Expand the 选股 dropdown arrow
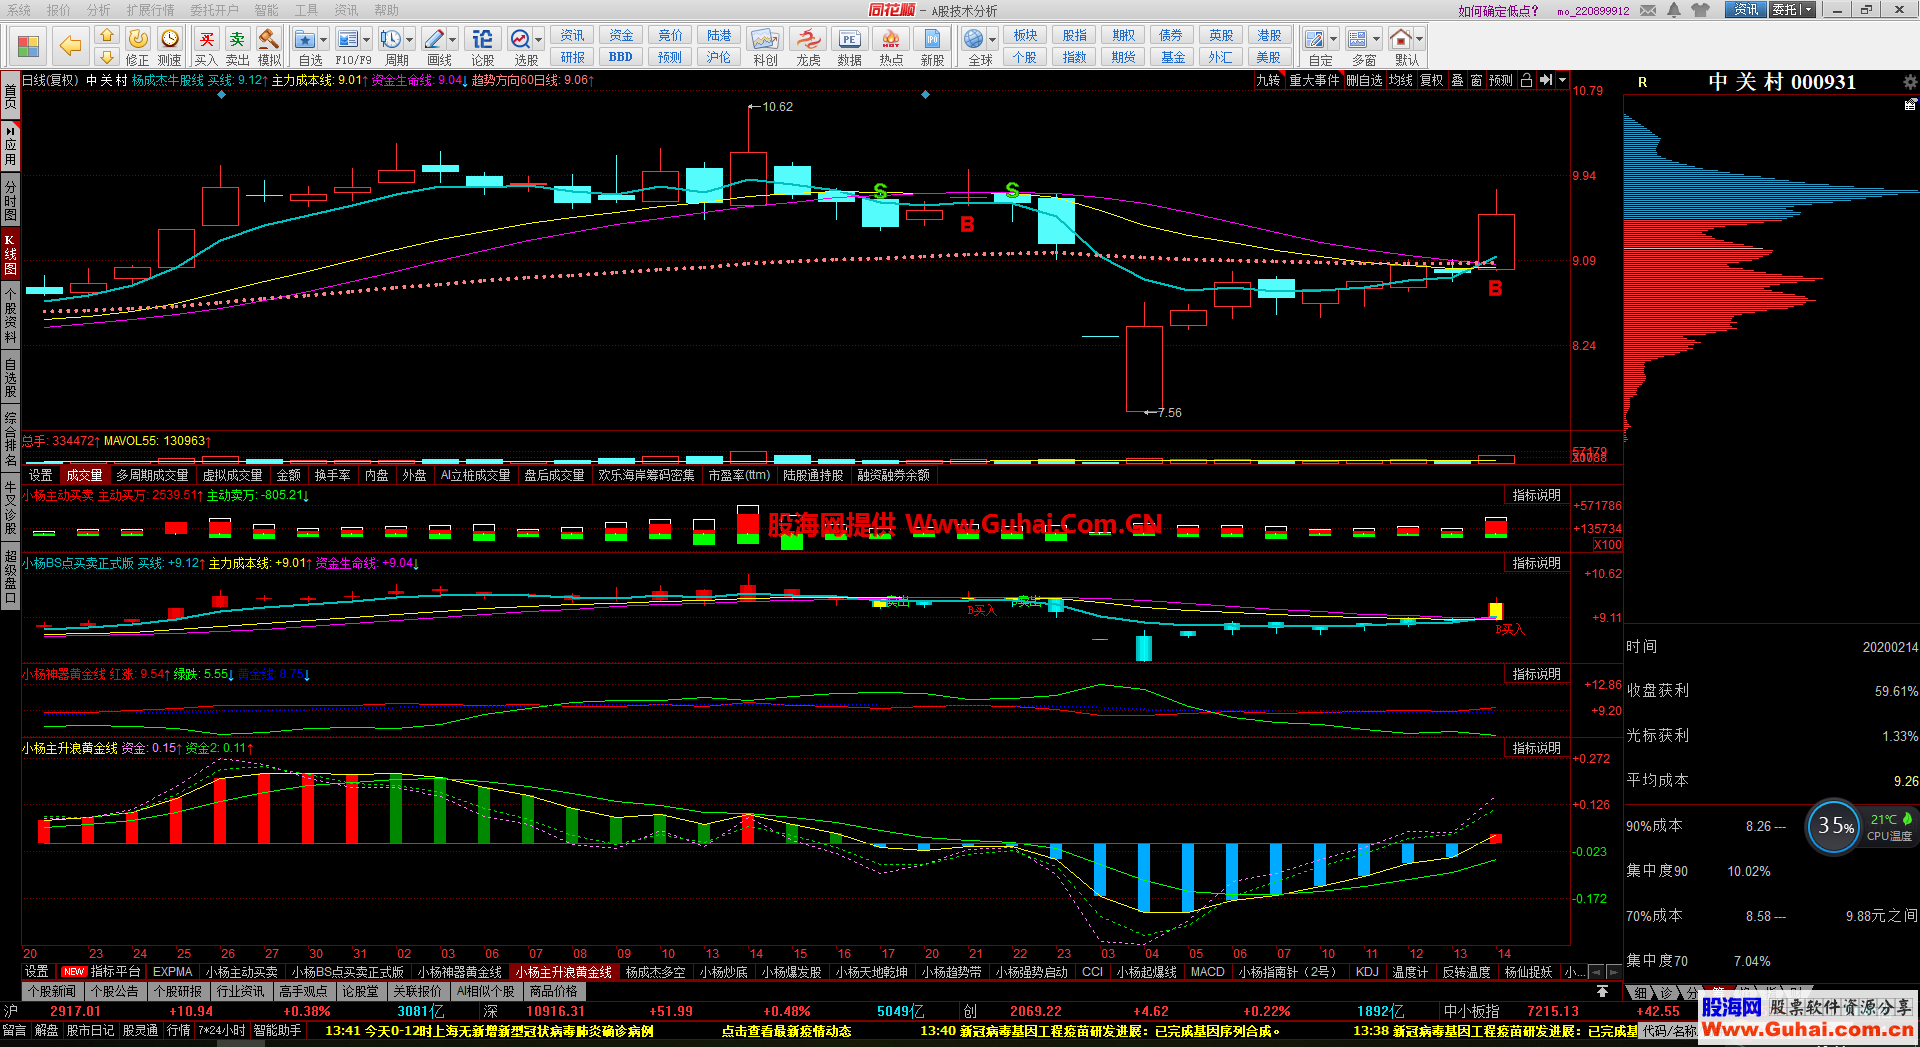 539,40
